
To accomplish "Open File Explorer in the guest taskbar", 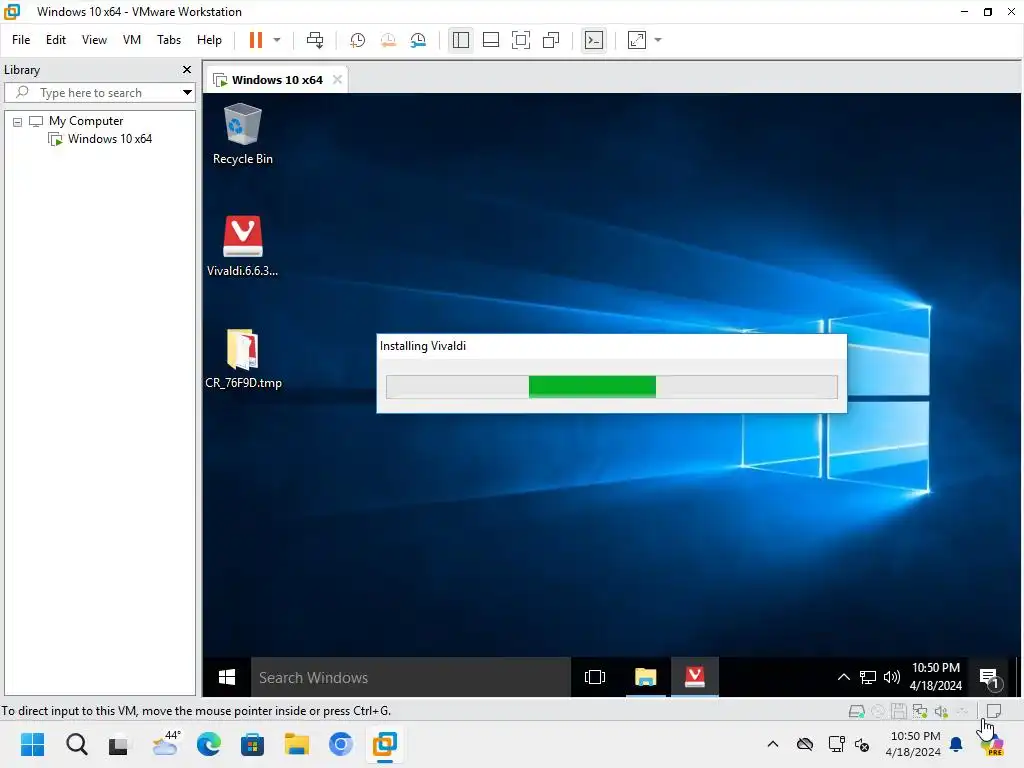I will (x=645, y=677).
